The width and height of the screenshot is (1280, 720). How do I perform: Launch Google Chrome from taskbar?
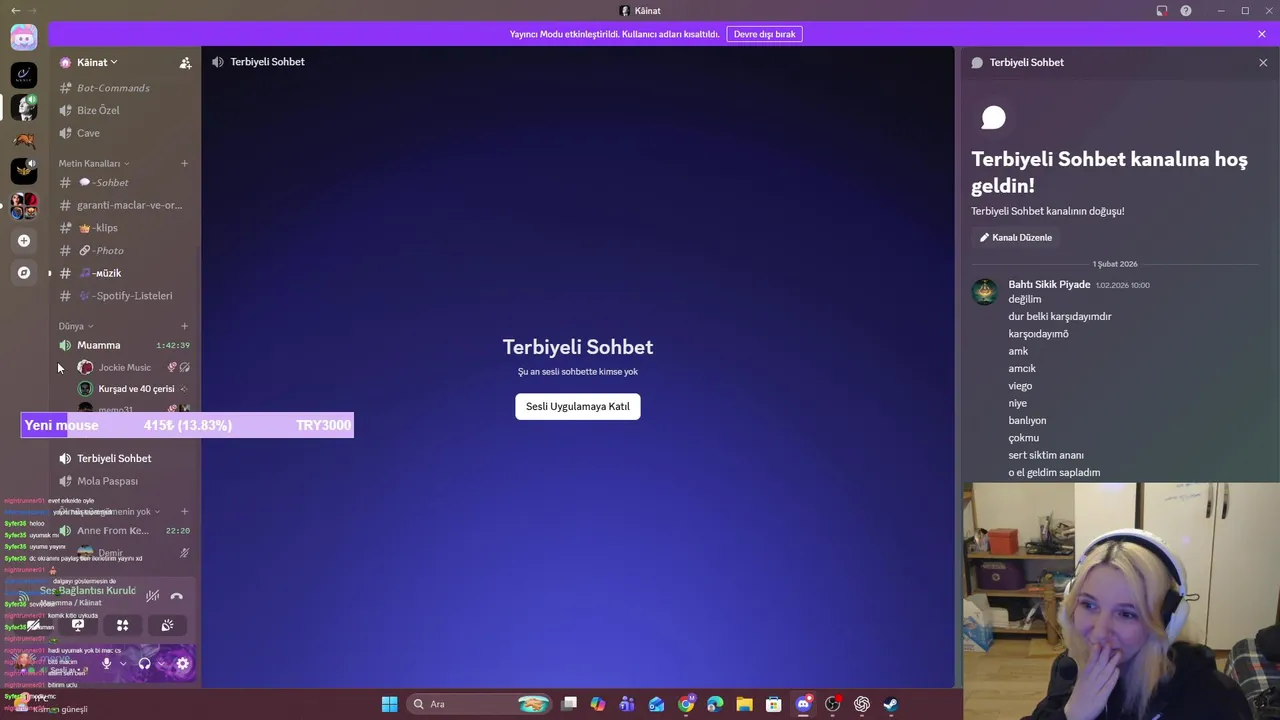pos(686,704)
